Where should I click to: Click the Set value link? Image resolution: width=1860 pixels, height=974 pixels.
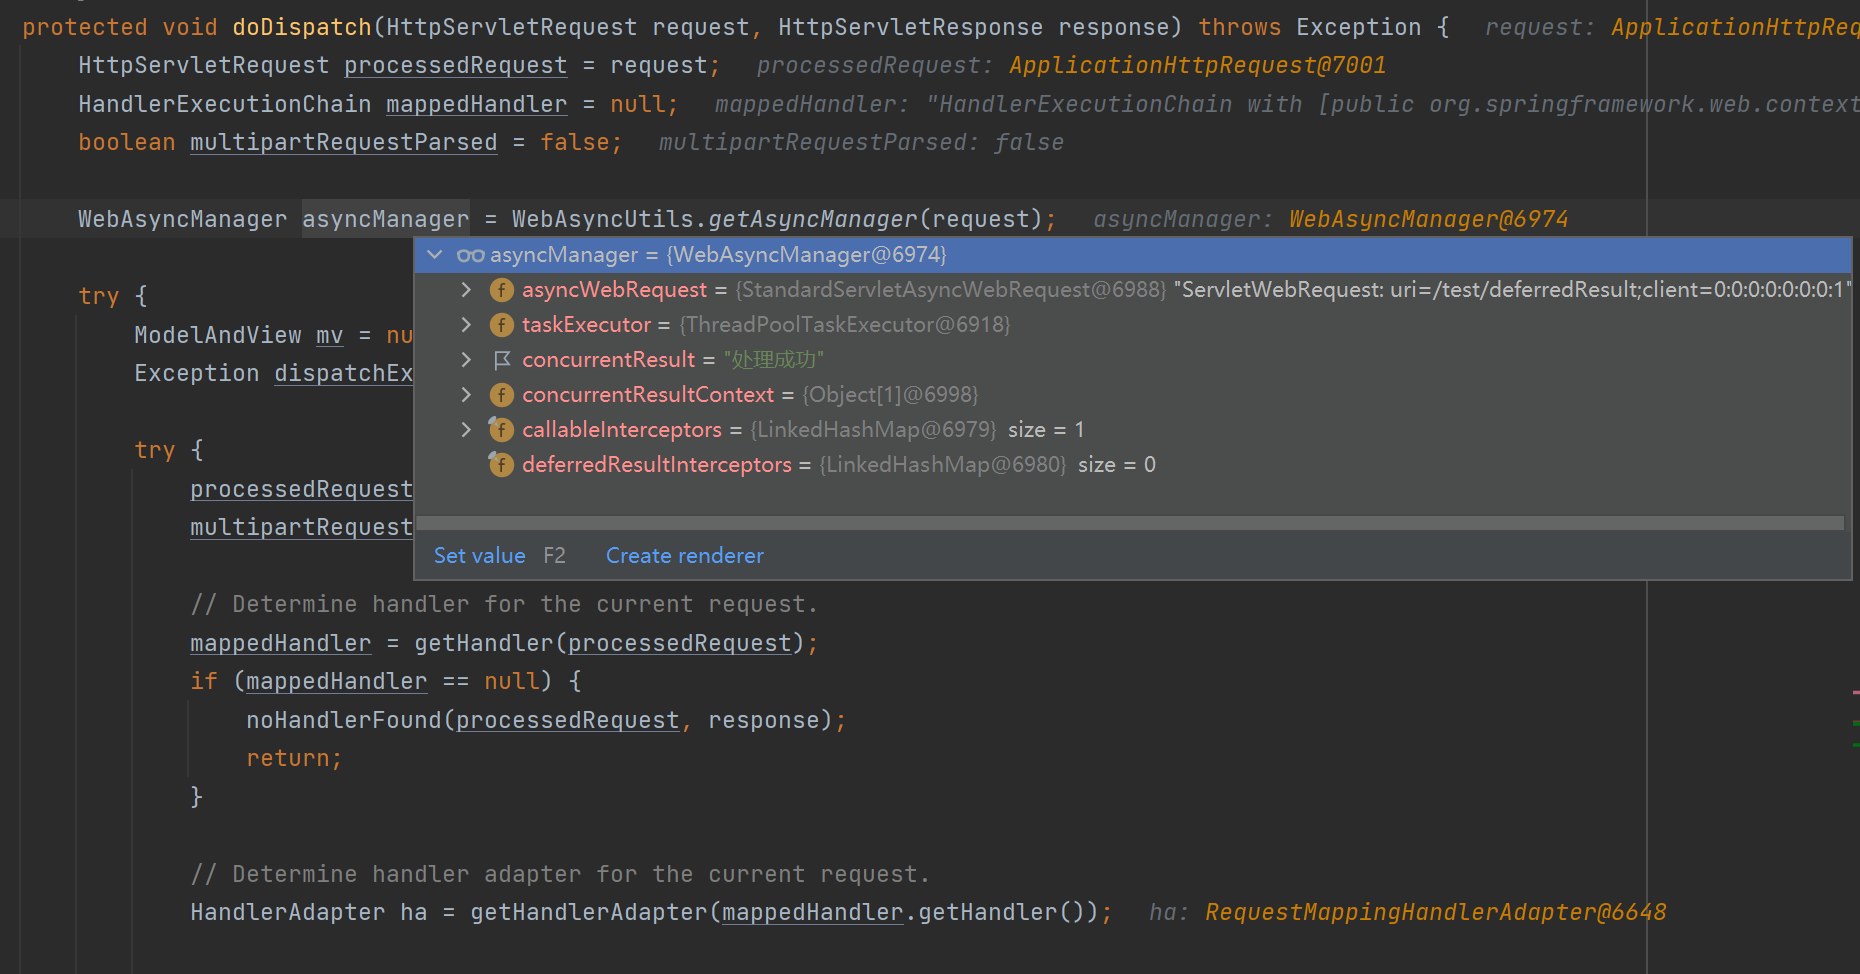pyautogui.click(x=479, y=556)
